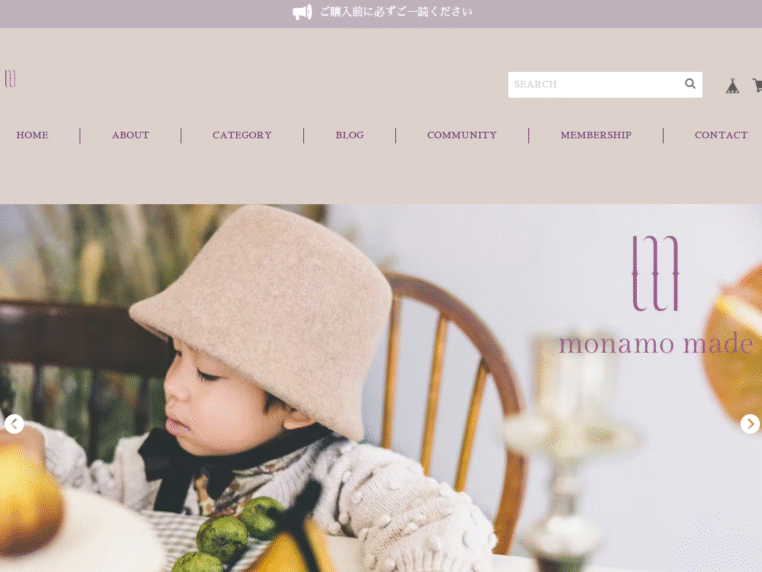Screen dimensions: 762x572
Task: Go to the BLOG page
Action: pos(349,135)
